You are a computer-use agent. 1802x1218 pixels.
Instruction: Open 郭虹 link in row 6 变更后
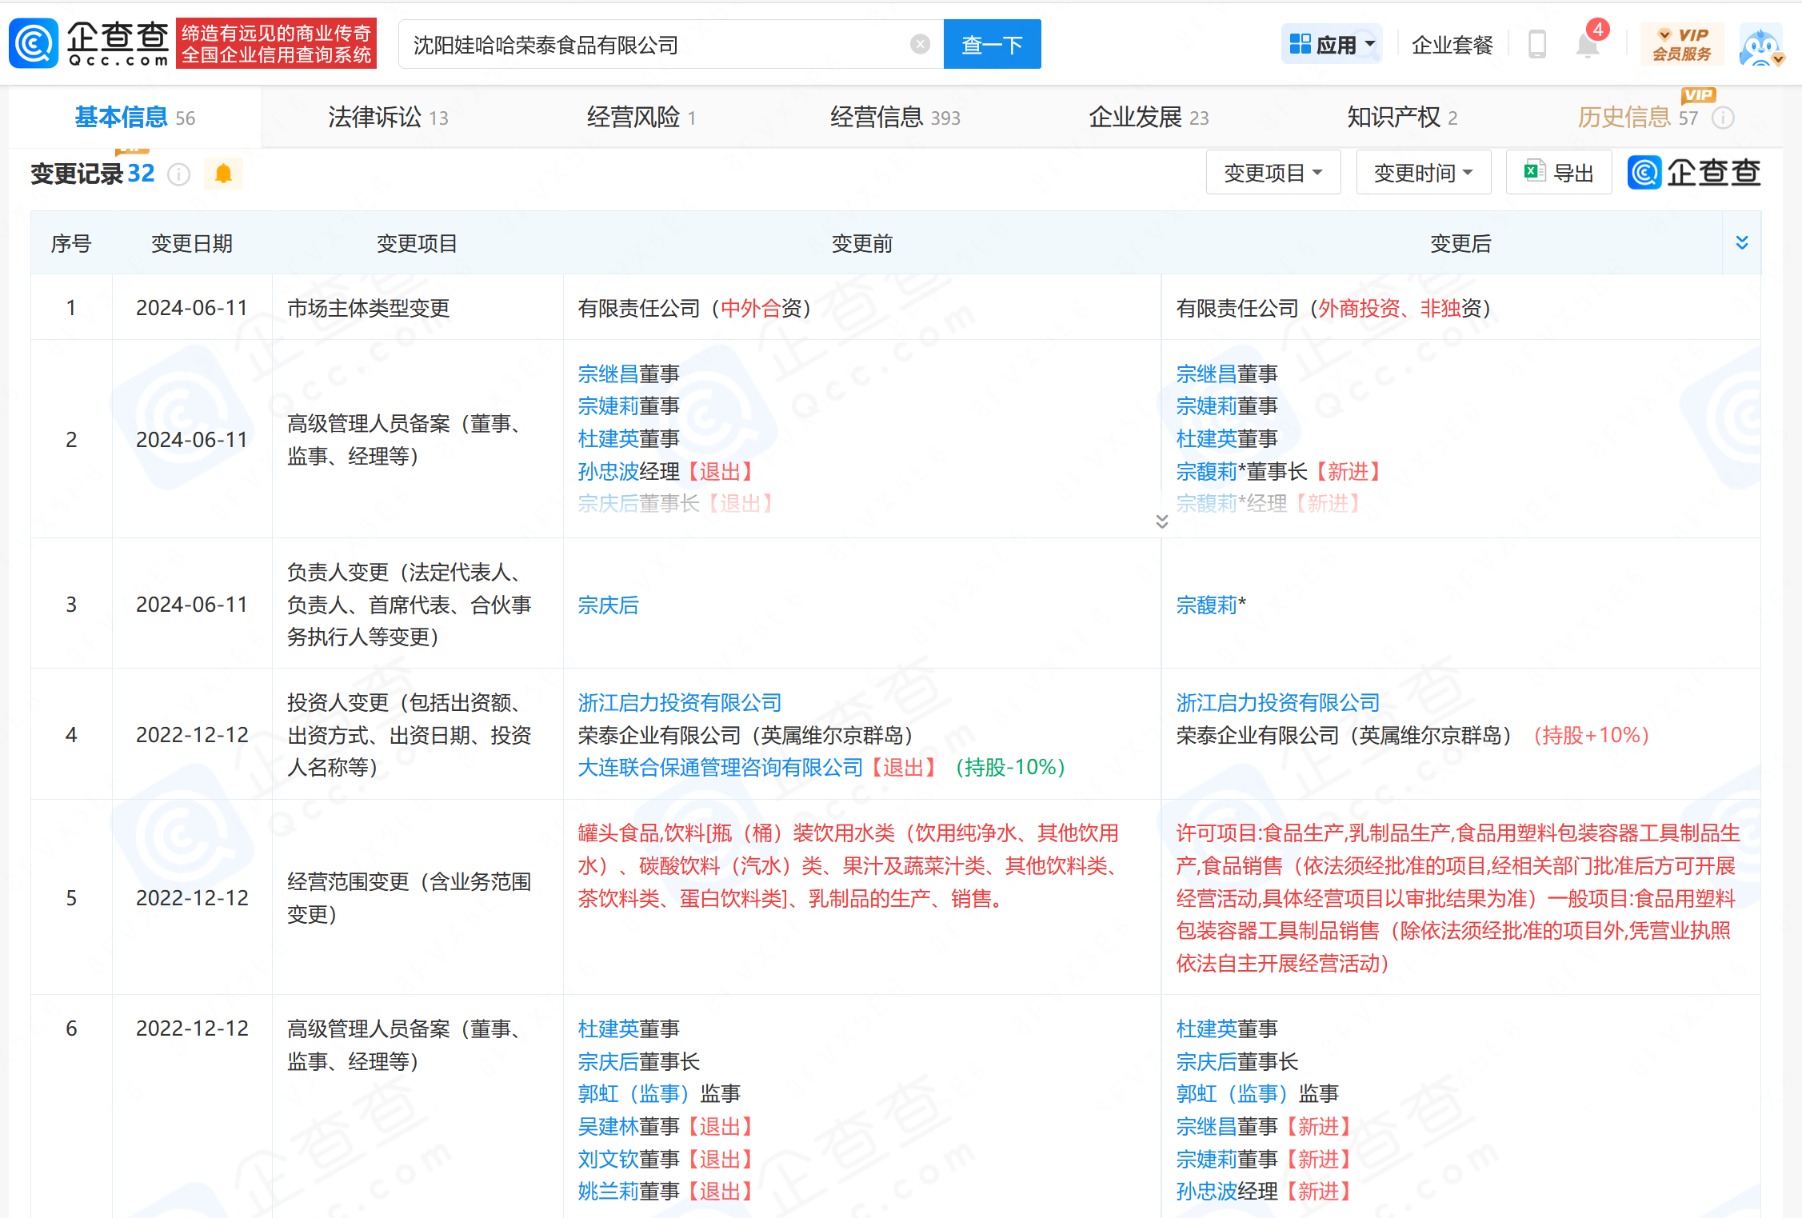click(x=1232, y=1094)
